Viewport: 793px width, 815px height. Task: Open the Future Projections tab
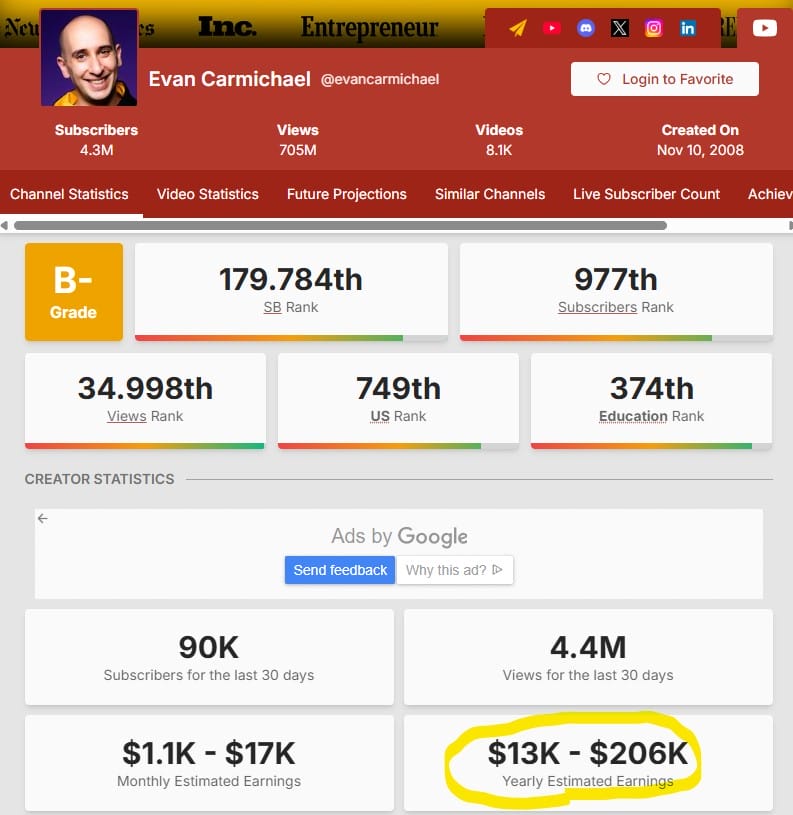[x=347, y=194]
